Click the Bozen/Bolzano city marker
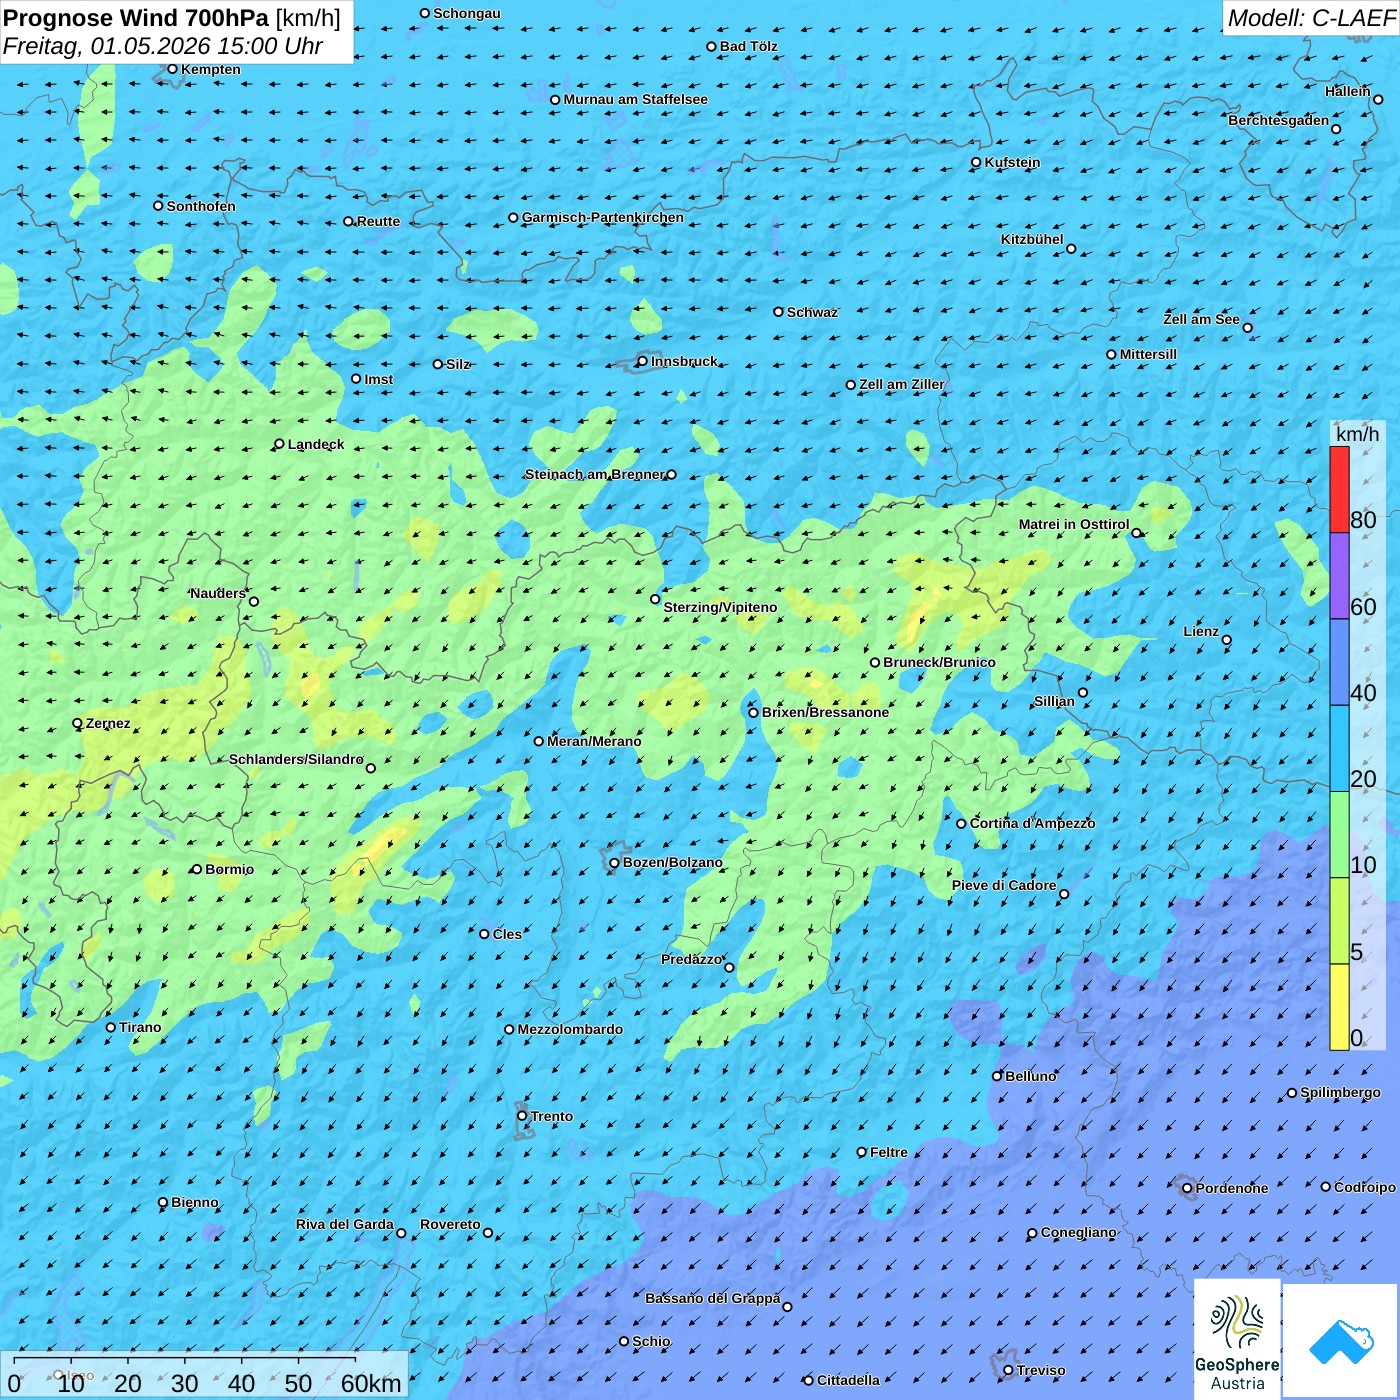The image size is (1400, 1400). [x=615, y=863]
